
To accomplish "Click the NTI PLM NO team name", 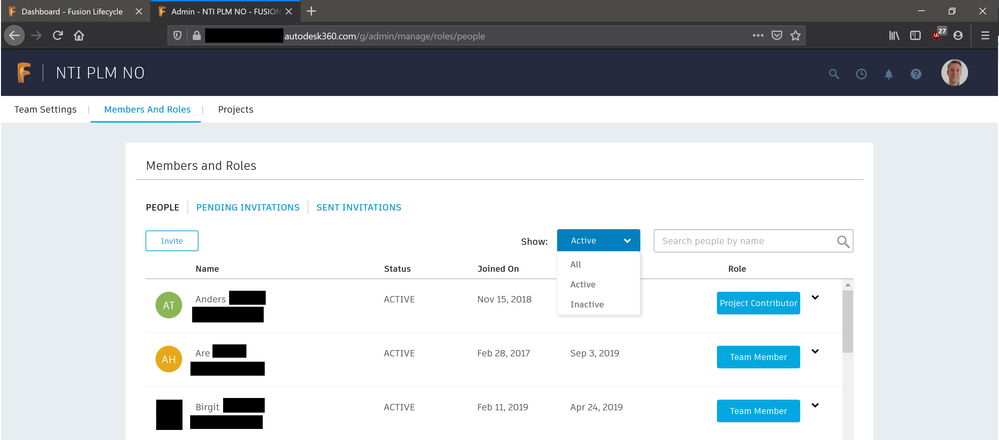I will (100, 73).
